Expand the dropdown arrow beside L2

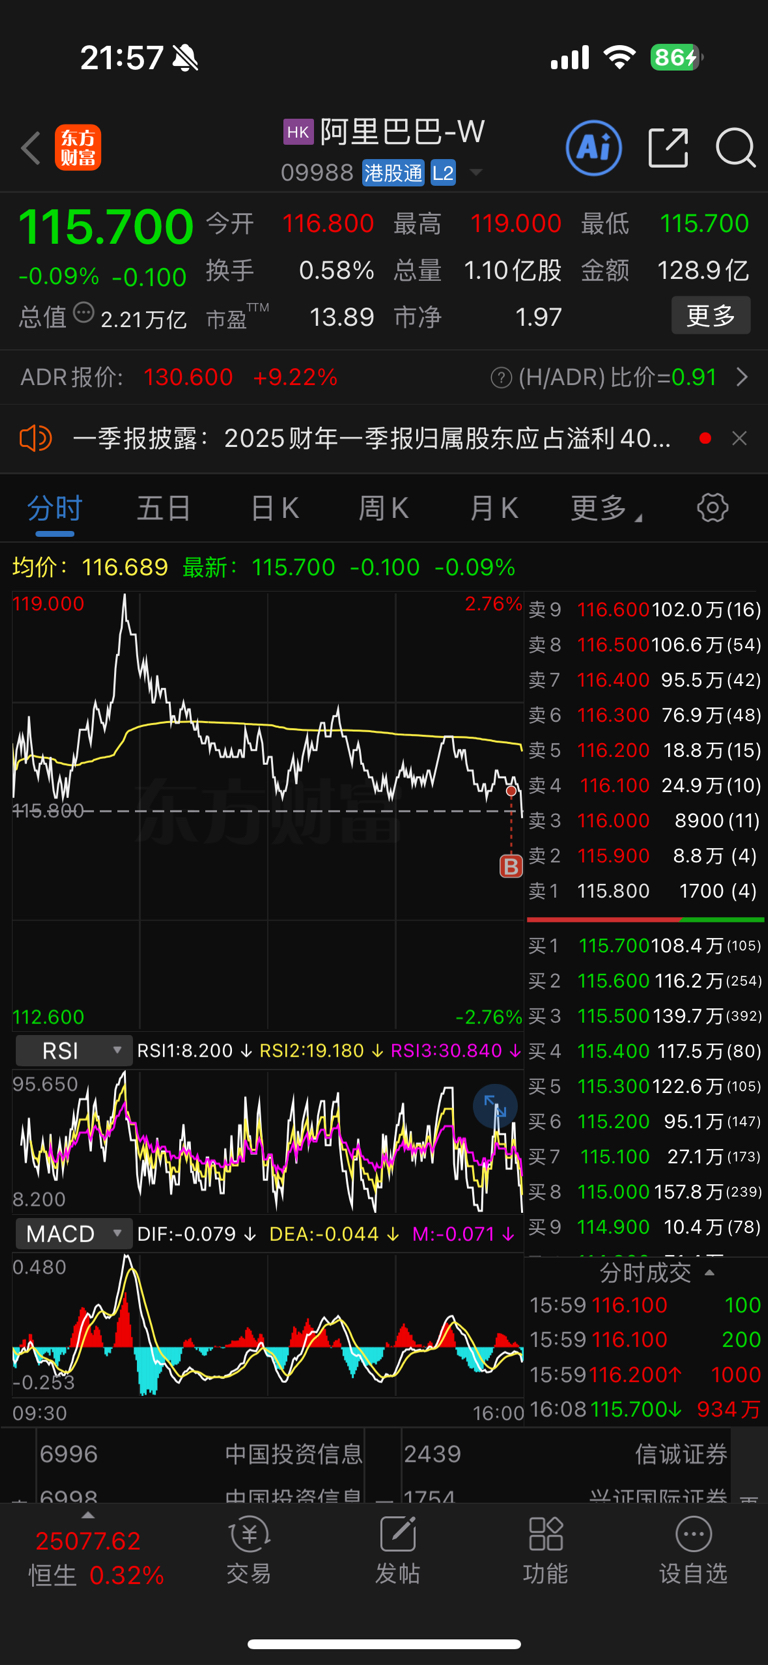[477, 173]
